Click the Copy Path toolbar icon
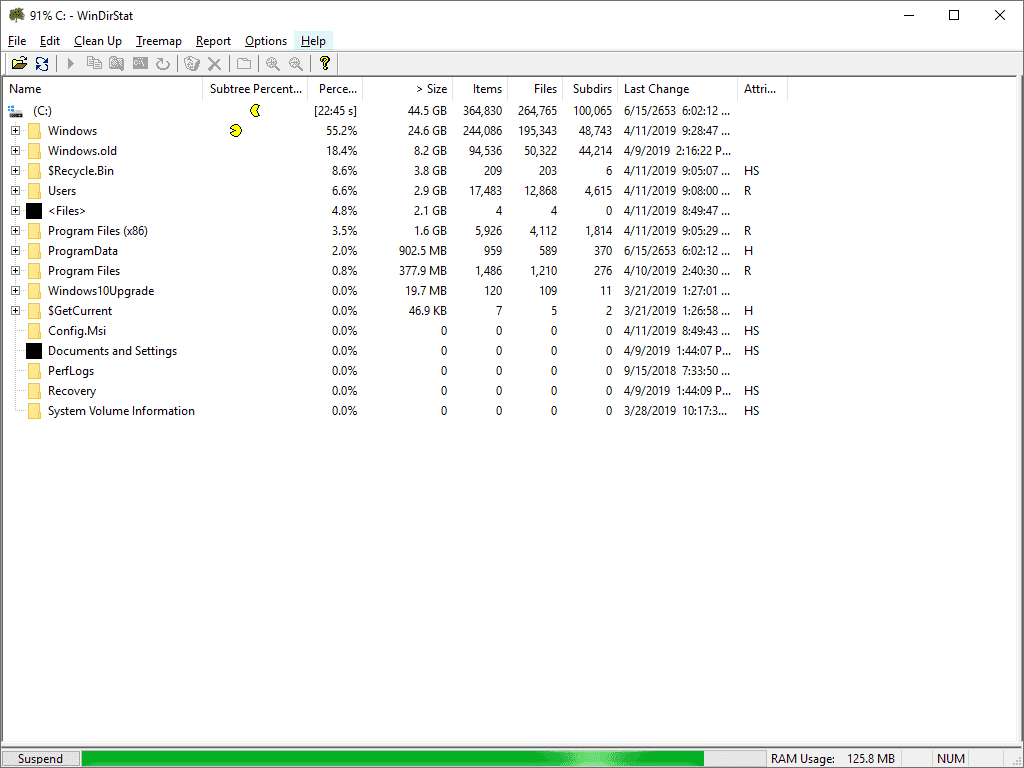The height and width of the screenshot is (768, 1024). [x=94, y=63]
